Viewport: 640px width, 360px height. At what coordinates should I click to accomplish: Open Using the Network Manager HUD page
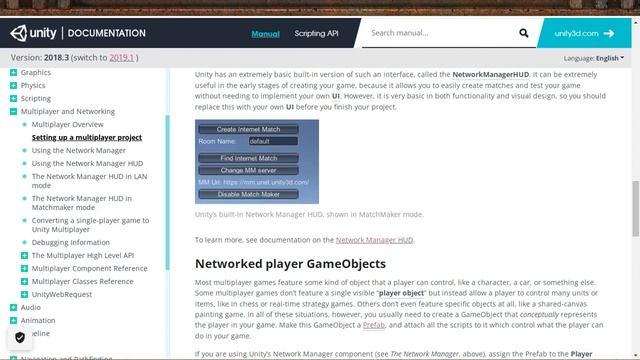[x=87, y=163]
